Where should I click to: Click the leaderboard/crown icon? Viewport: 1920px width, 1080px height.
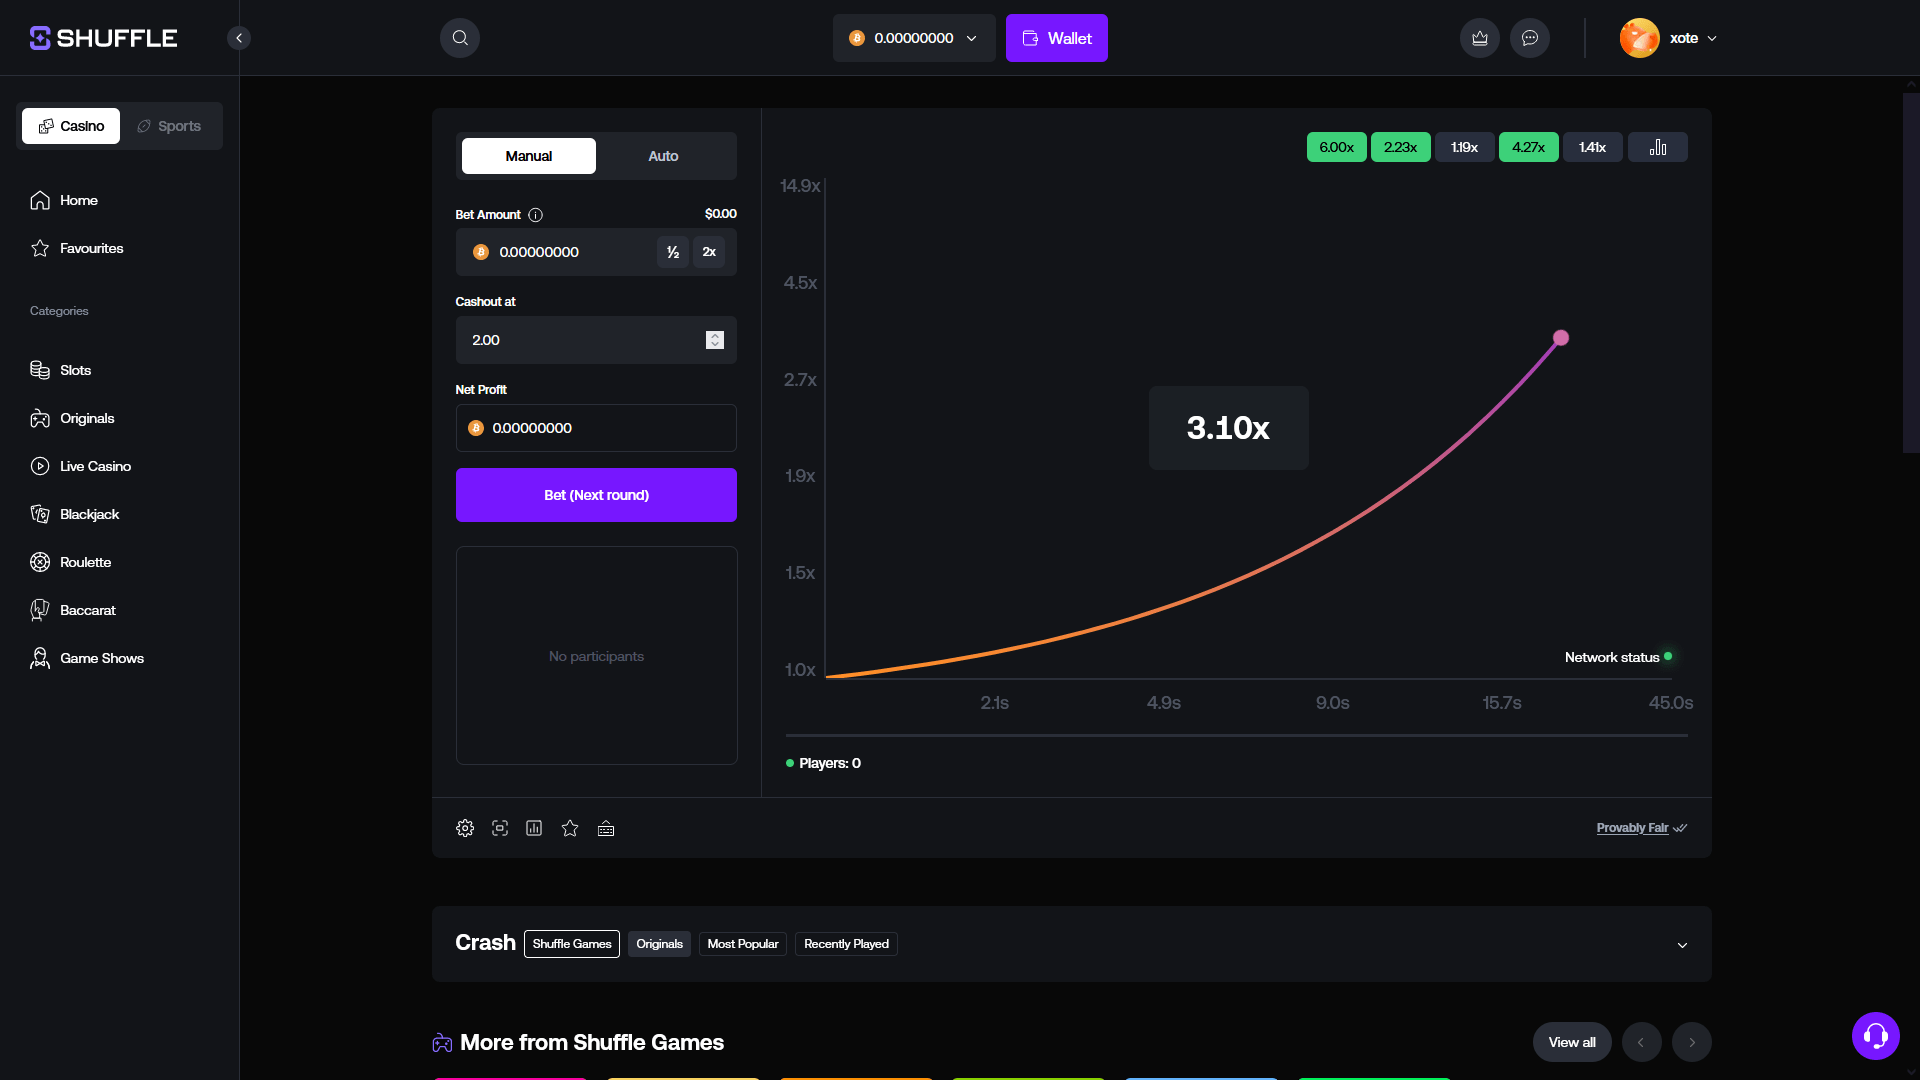[1480, 37]
